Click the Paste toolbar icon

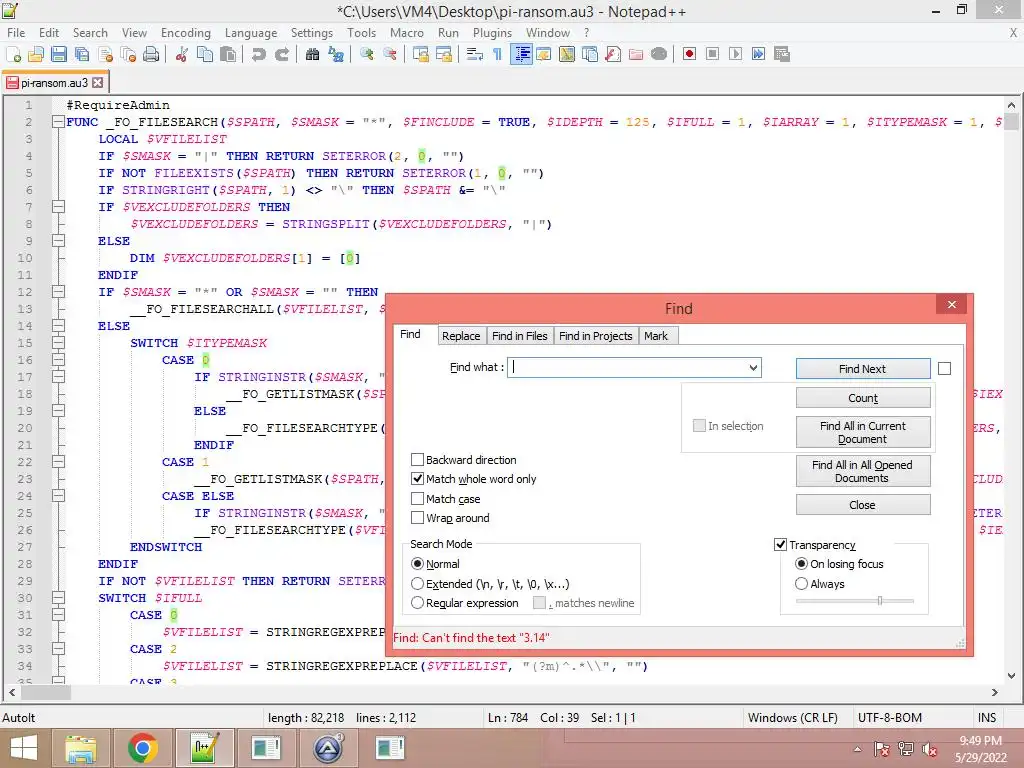tap(228, 54)
